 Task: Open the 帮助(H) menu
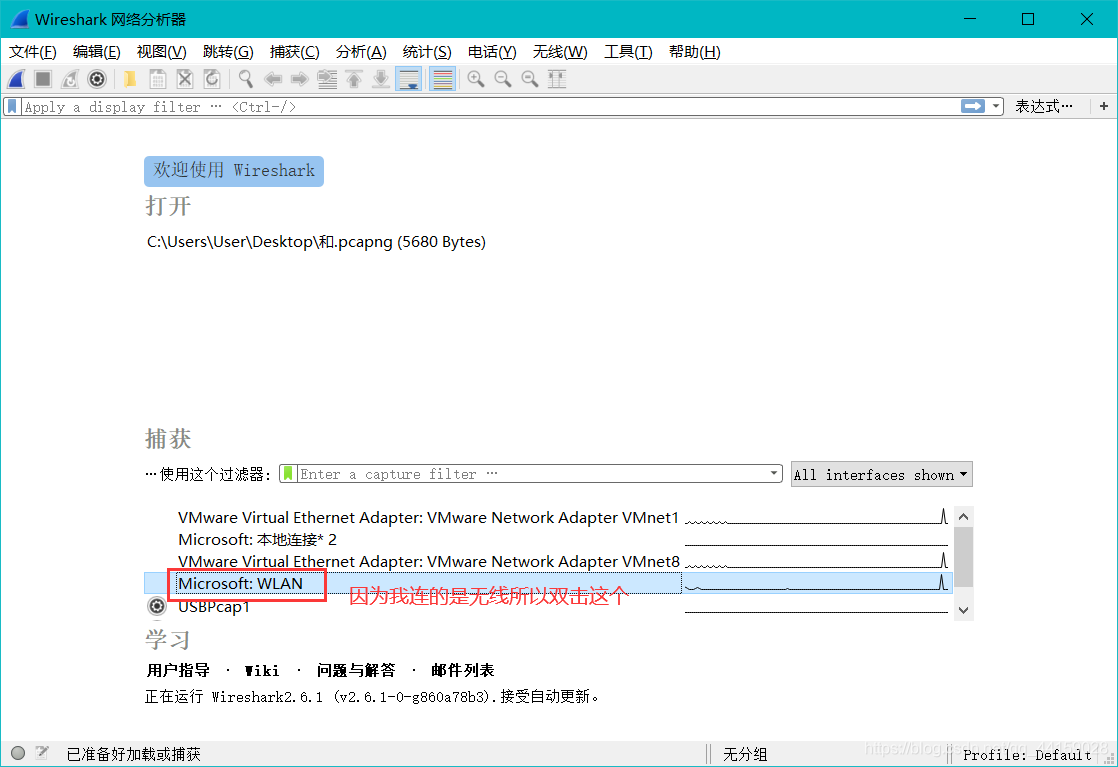click(694, 52)
